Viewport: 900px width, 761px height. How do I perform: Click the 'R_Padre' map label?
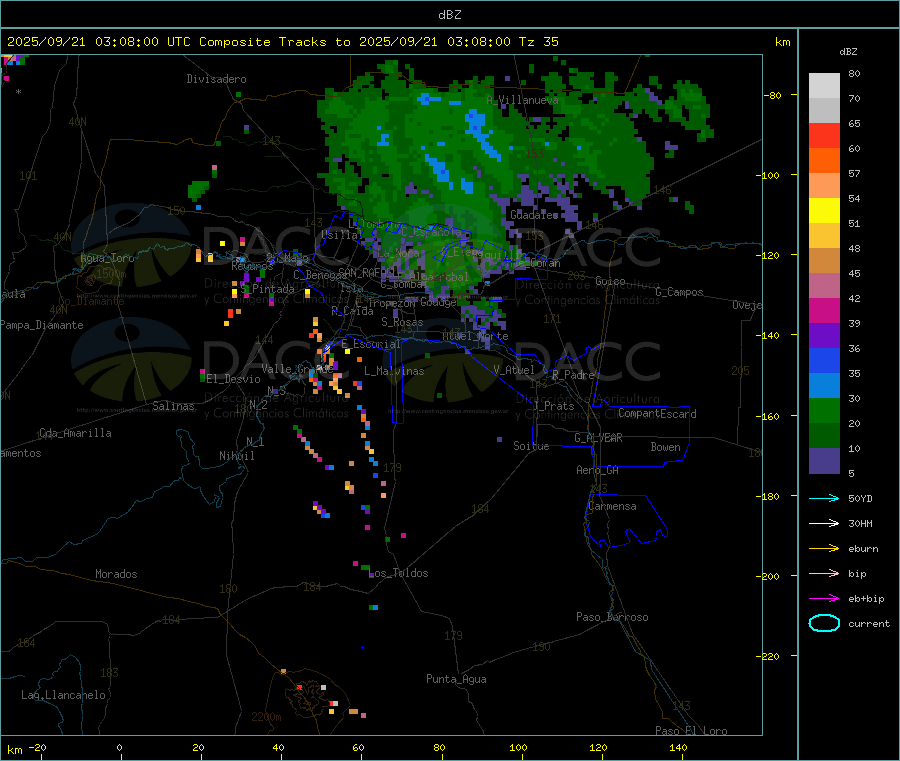(573, 375)
